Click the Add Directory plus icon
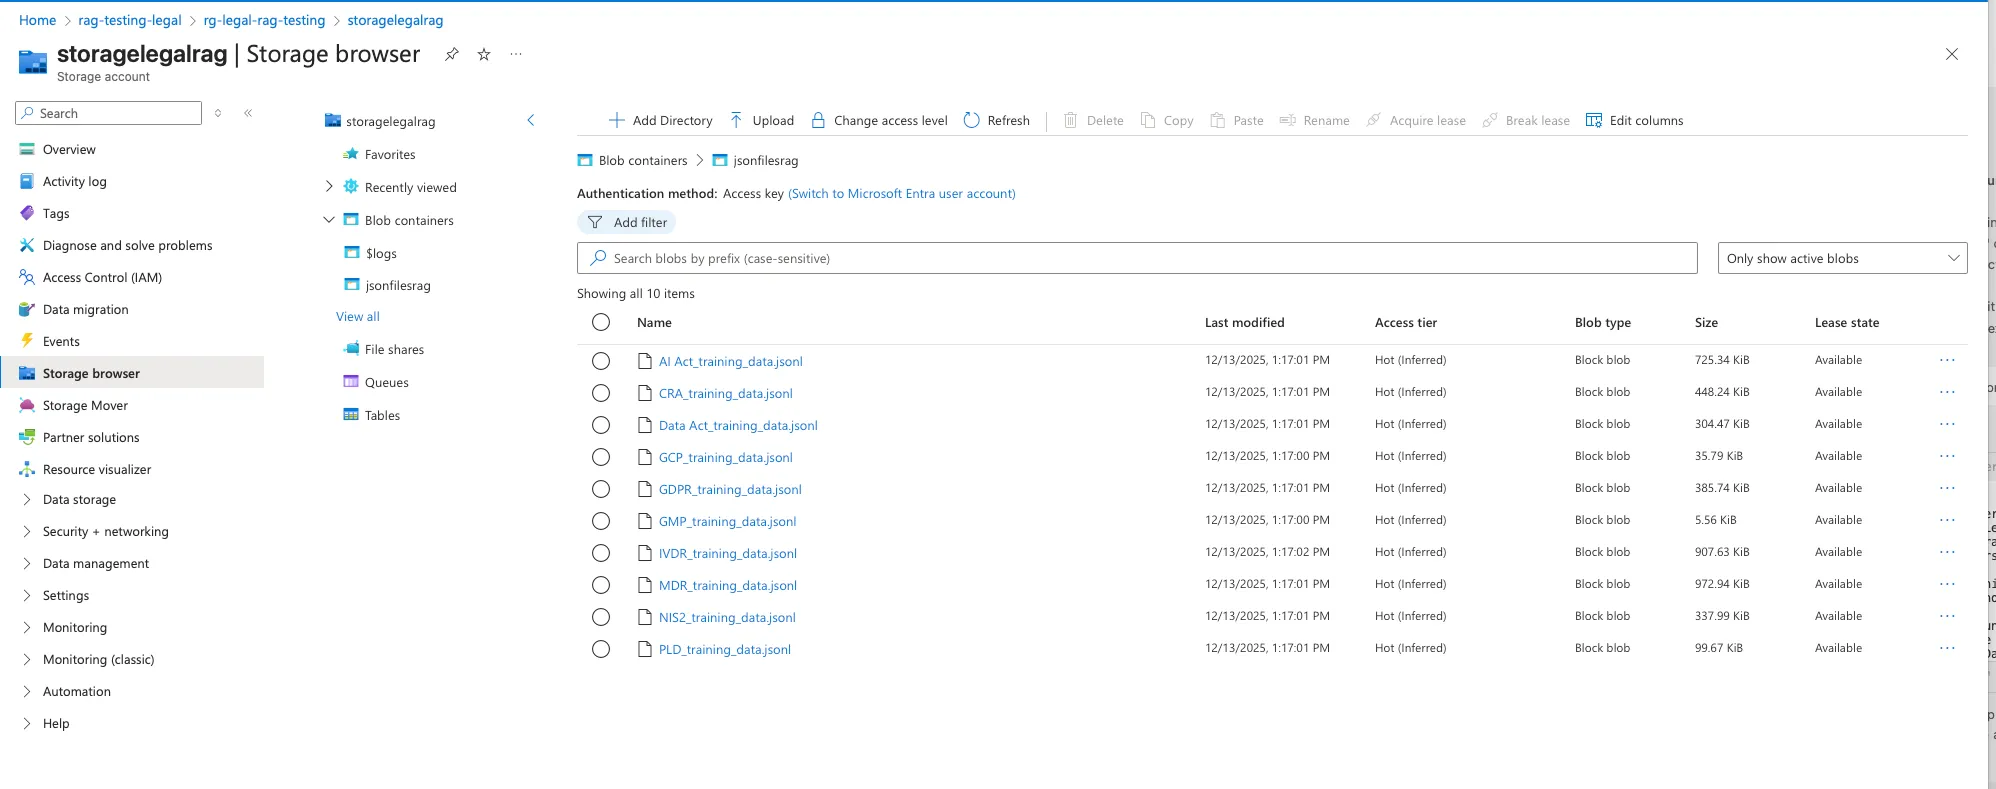This screenshot has width=1996, height=789. click(x=617, y=120)
